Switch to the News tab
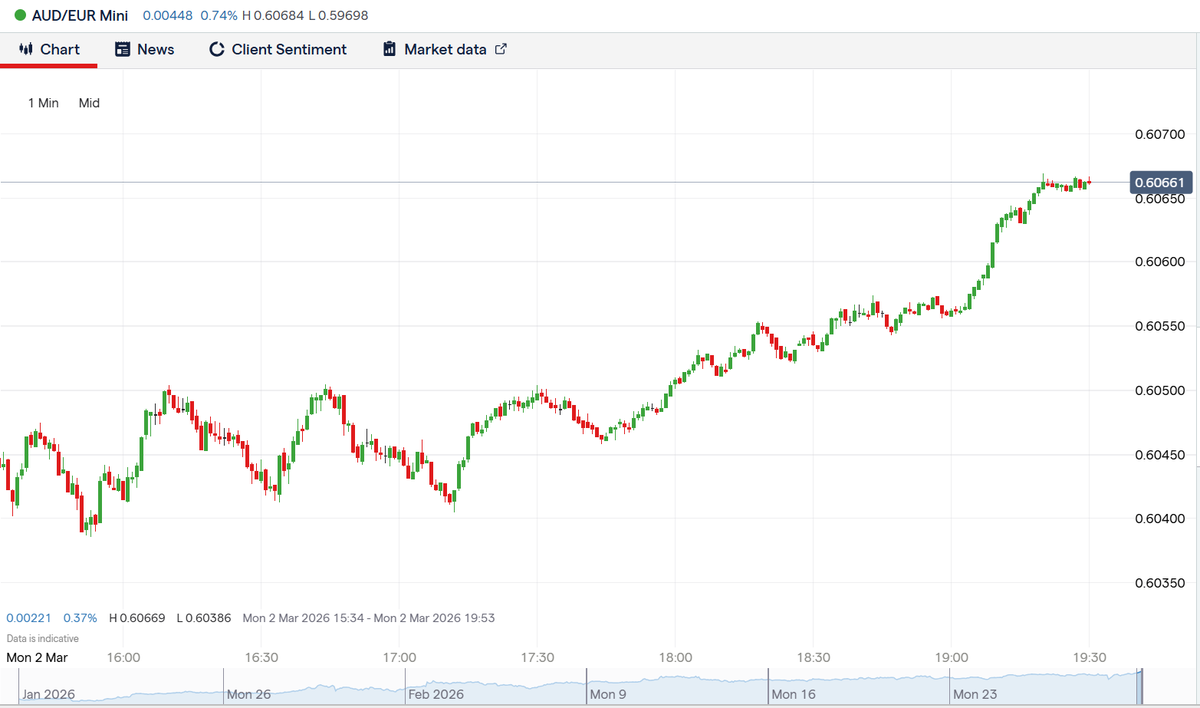The width and height of the screenshot is (1200, 708). point(144,49)
